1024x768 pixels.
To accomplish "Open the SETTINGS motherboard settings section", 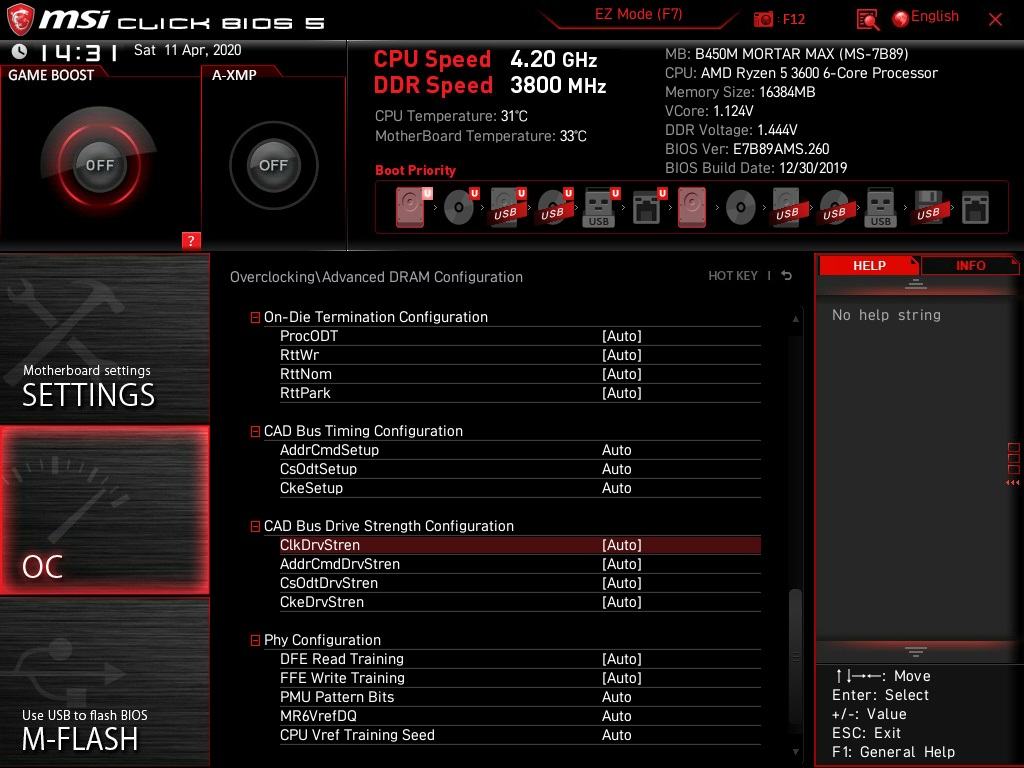I will (x=104, y=339).
